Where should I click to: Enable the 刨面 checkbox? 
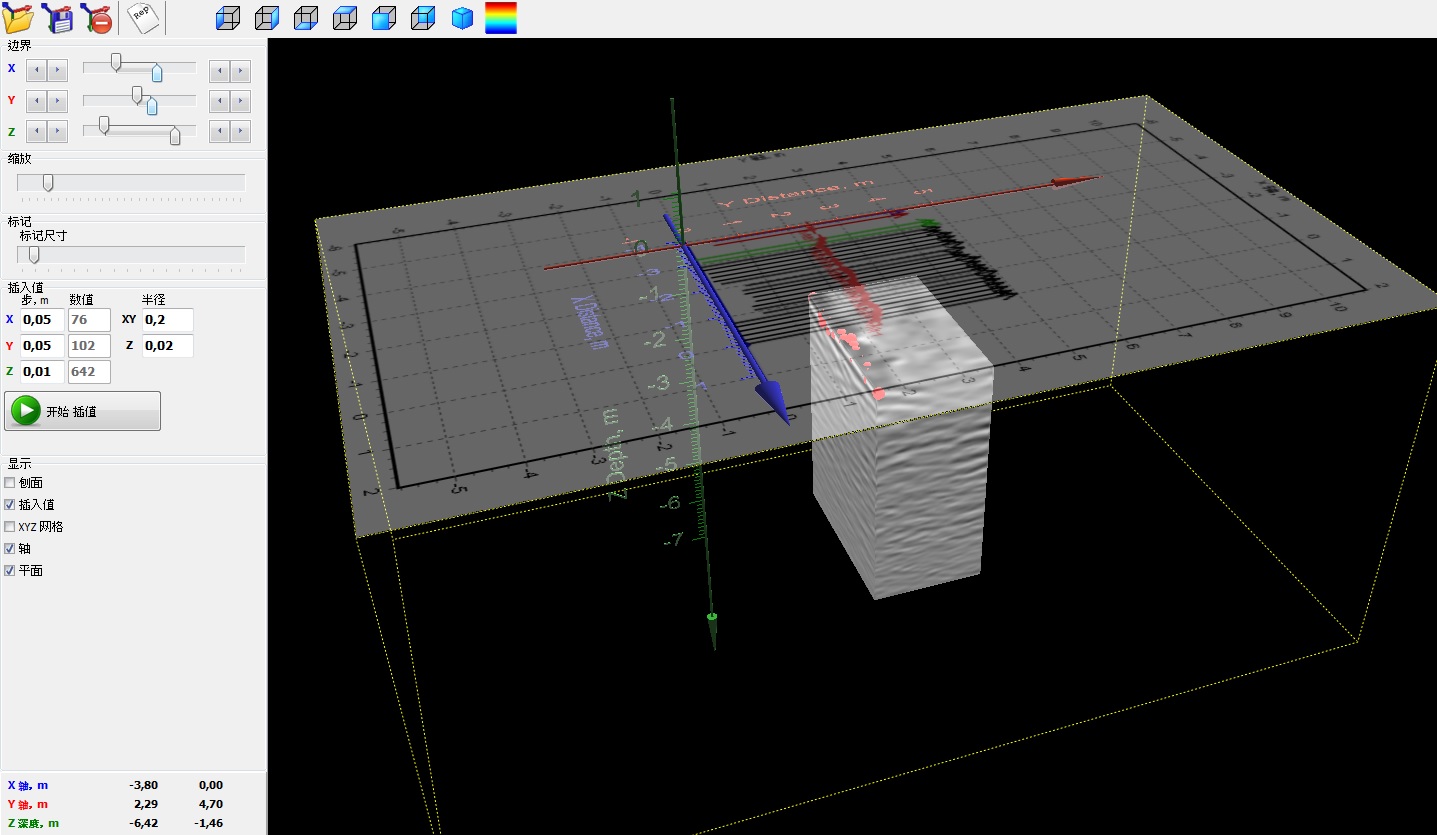(10, 483)
